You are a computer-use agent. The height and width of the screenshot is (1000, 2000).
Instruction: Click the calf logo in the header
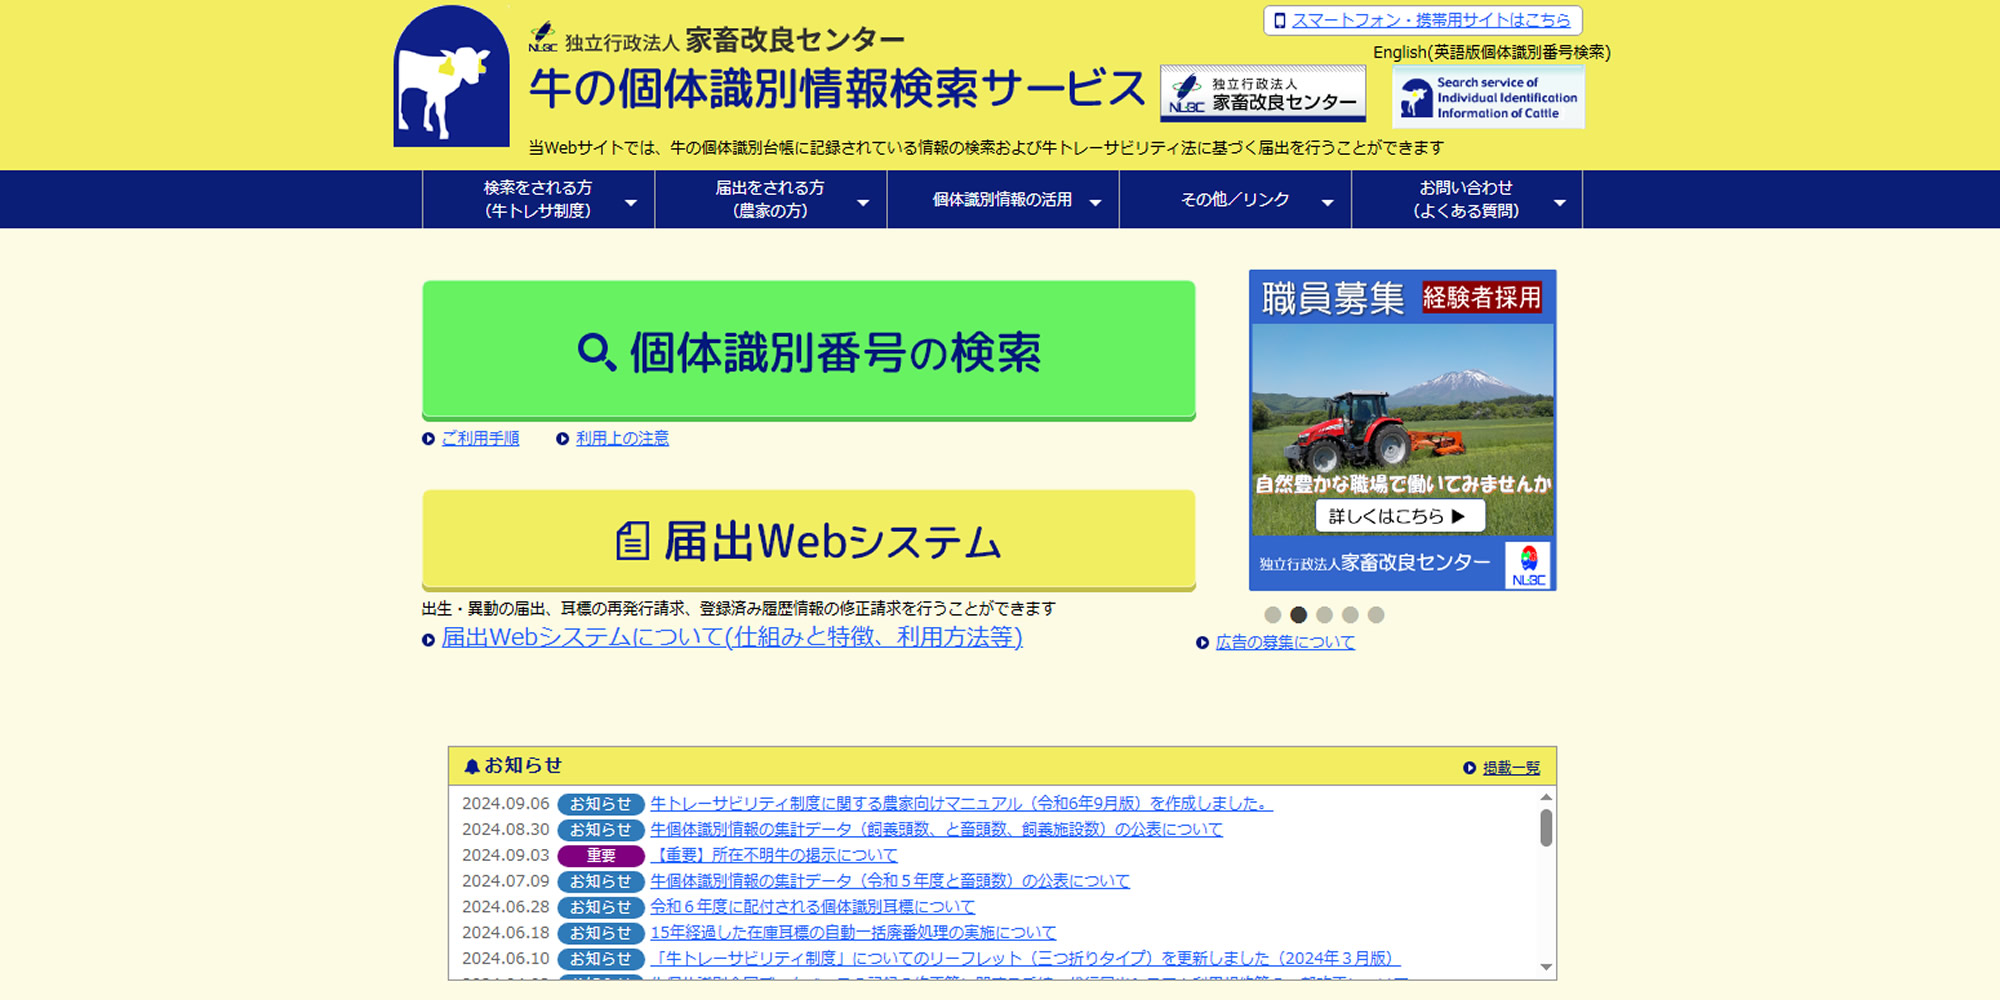pos(451,77)
